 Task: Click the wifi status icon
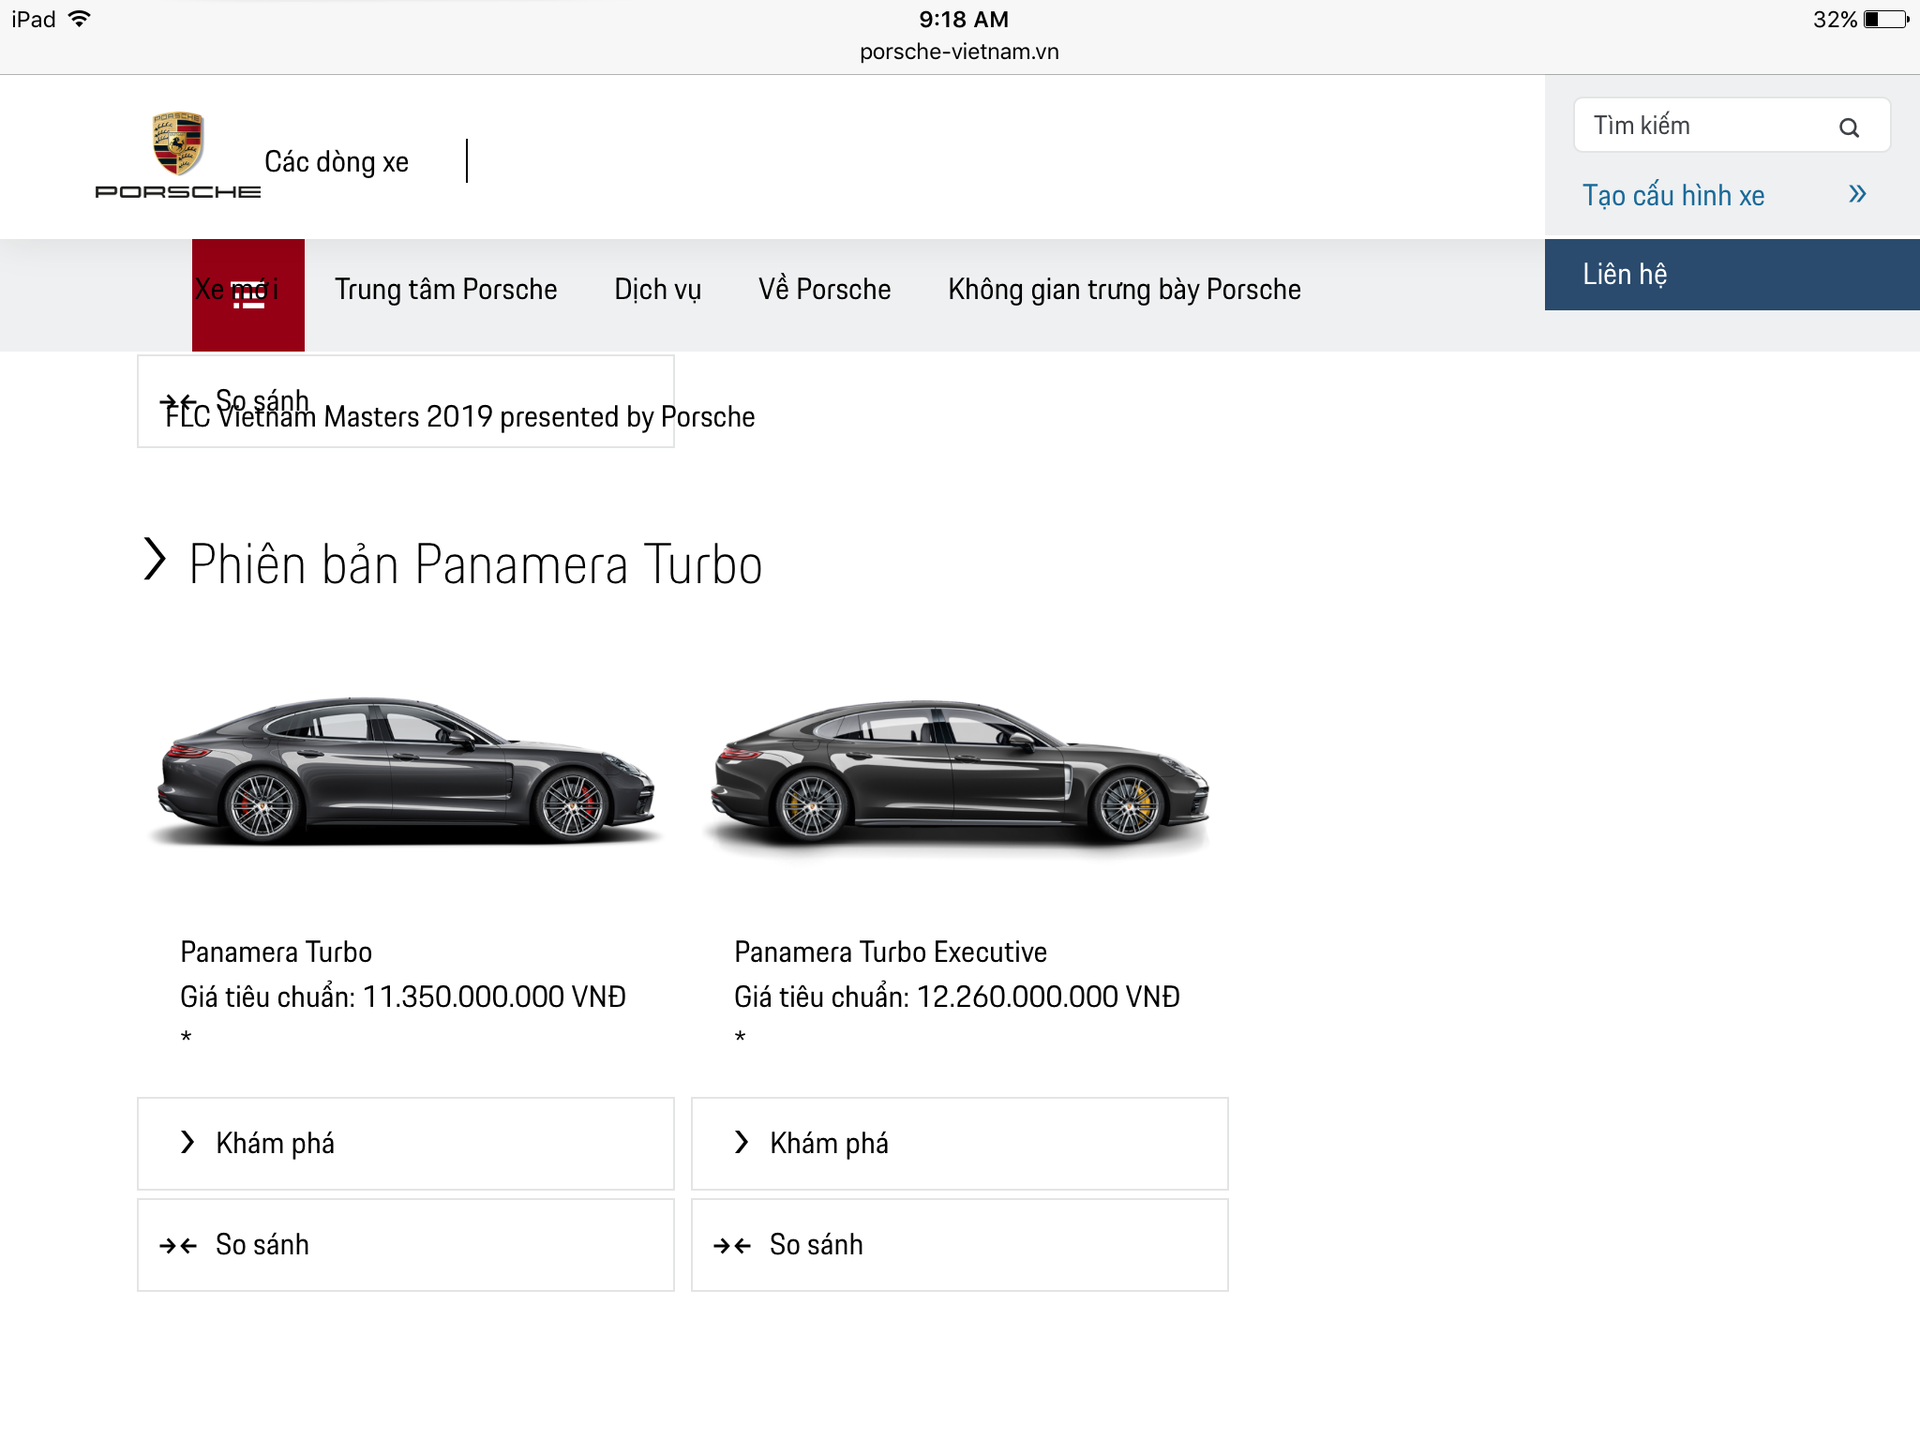79,19
